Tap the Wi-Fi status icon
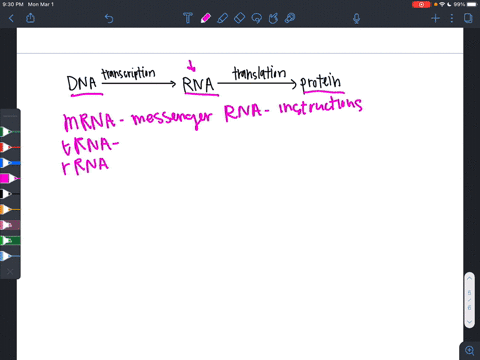This screenshot has width=480, height=360. pyautogui.click(x=442, y=4)
